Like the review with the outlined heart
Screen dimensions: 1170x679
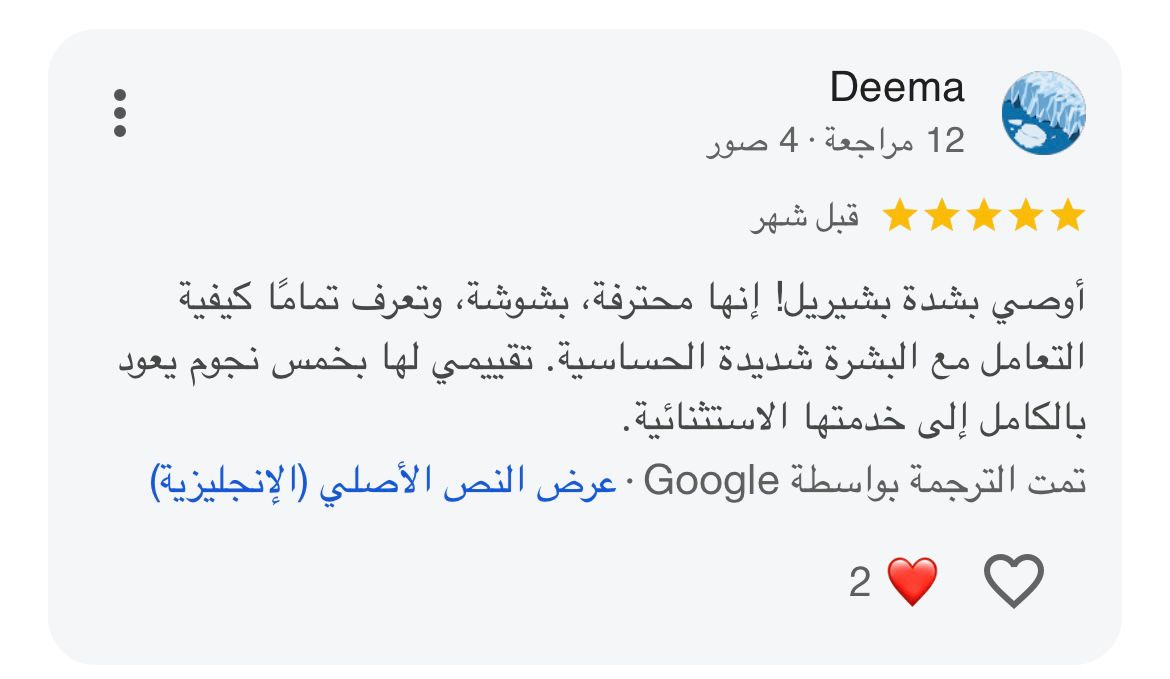tap(1013, 581)
